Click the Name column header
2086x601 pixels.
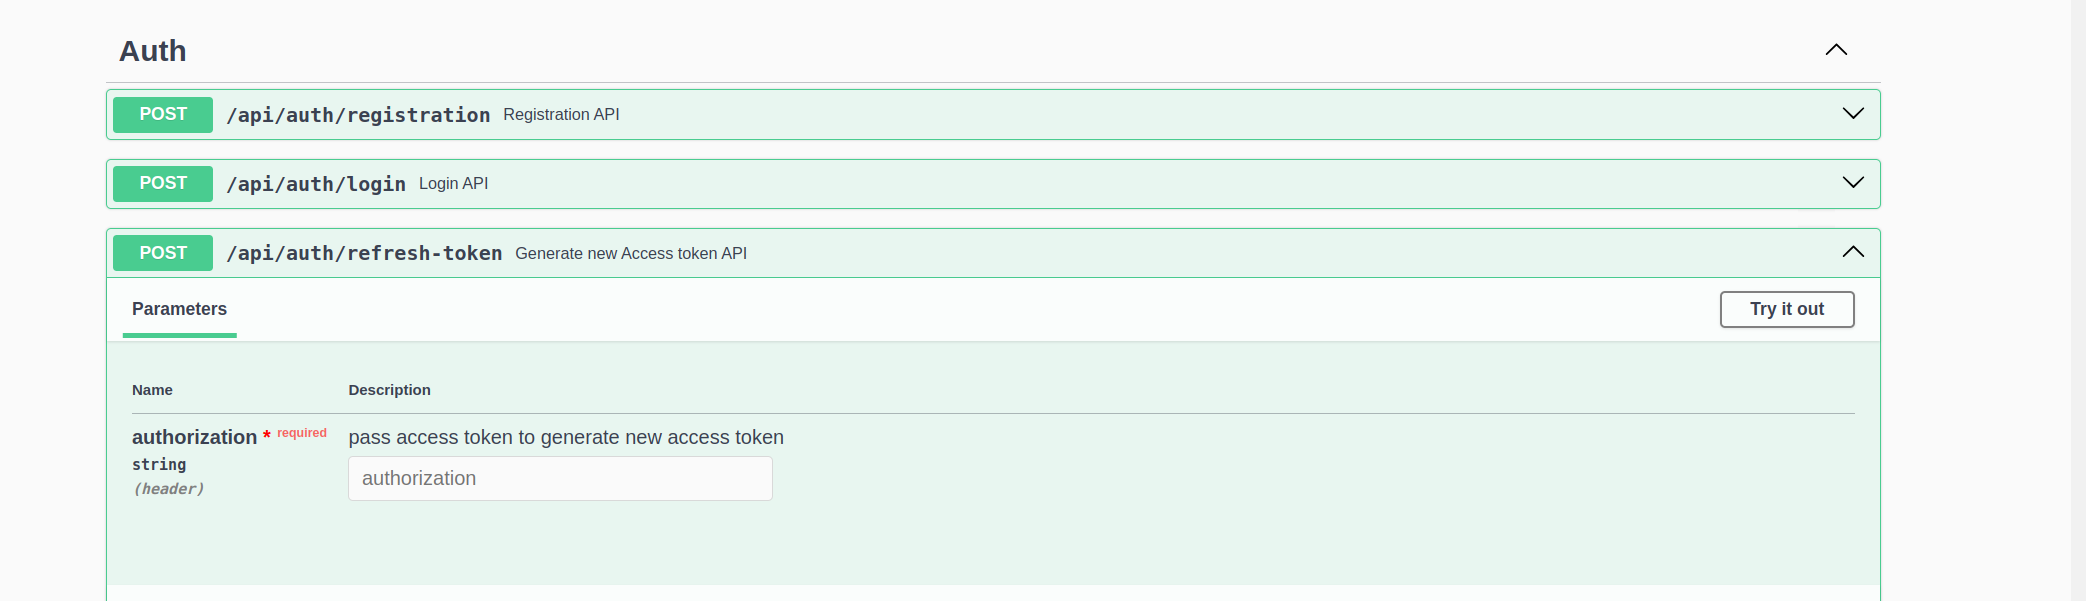pos(152,390)
